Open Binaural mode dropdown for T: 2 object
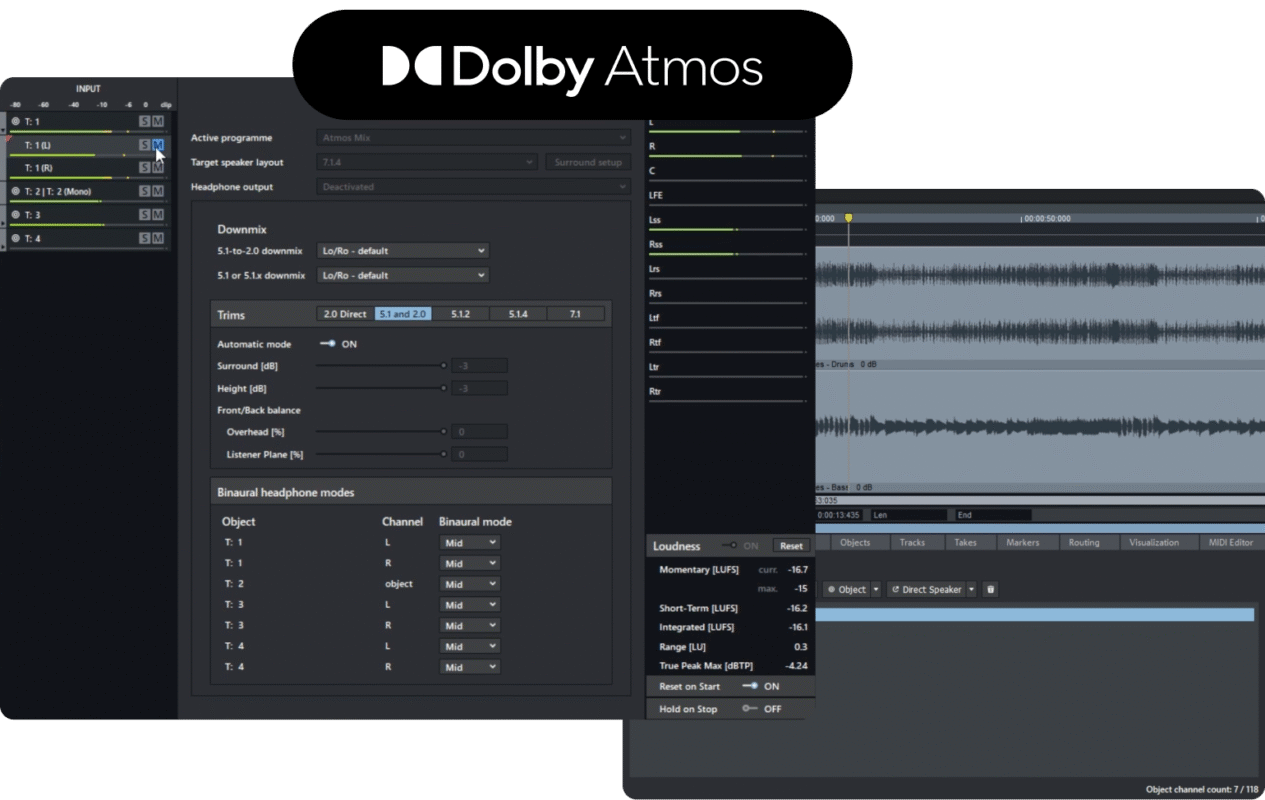The width and height of the screenshot is (1265, 800). [469, 584]
